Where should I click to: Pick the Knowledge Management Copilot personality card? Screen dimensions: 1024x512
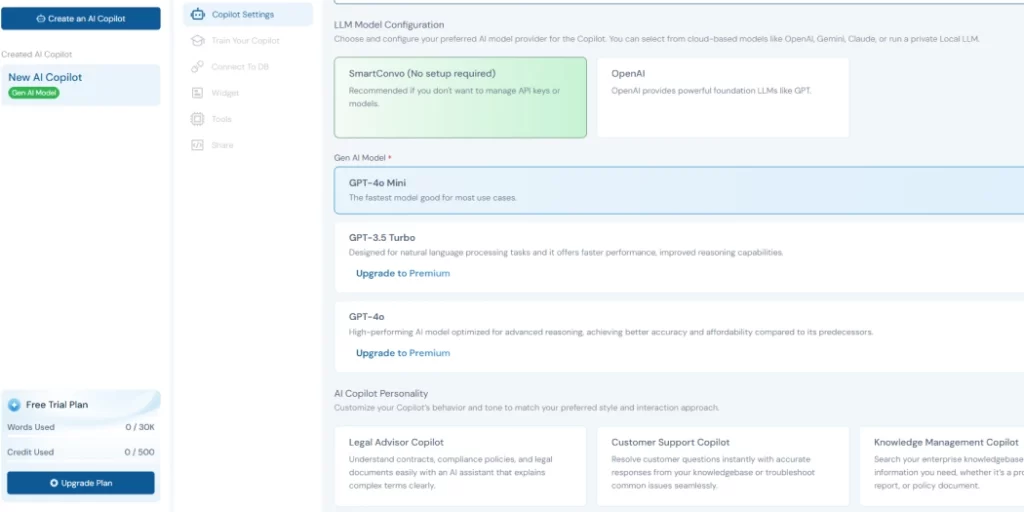[x=942, y=466]
